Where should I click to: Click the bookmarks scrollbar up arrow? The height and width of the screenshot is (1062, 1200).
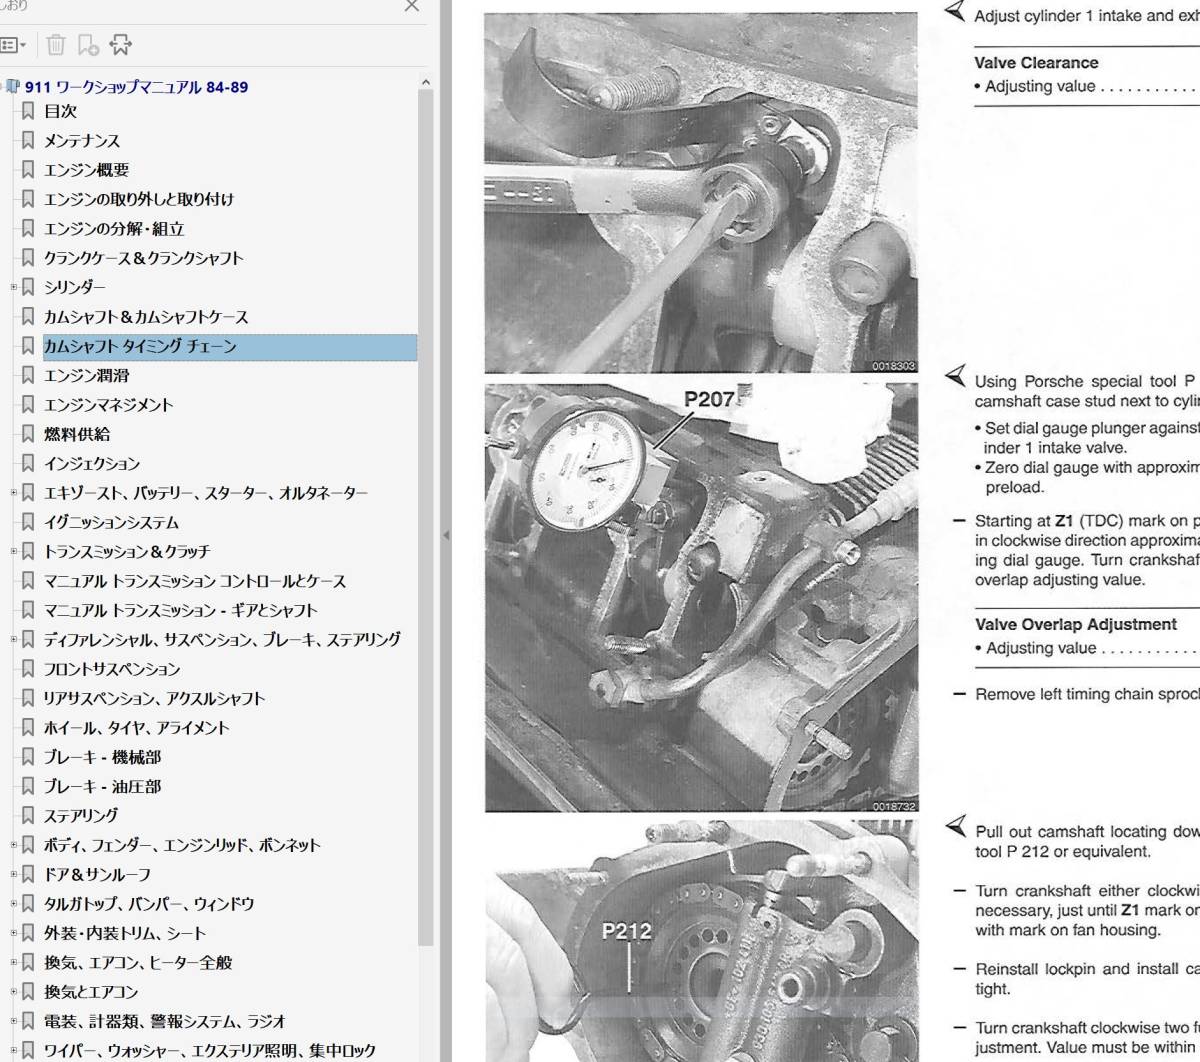(426, 83)
